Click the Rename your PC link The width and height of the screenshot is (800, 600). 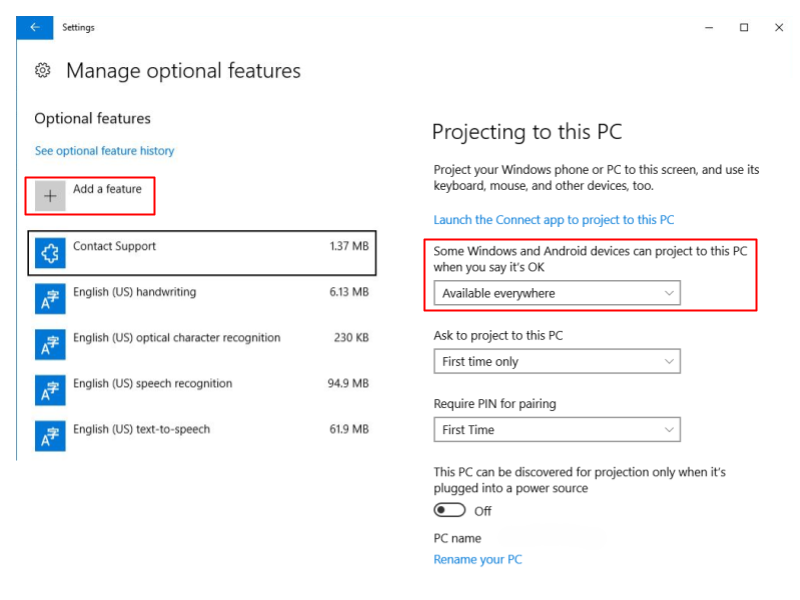pos(477,560)
